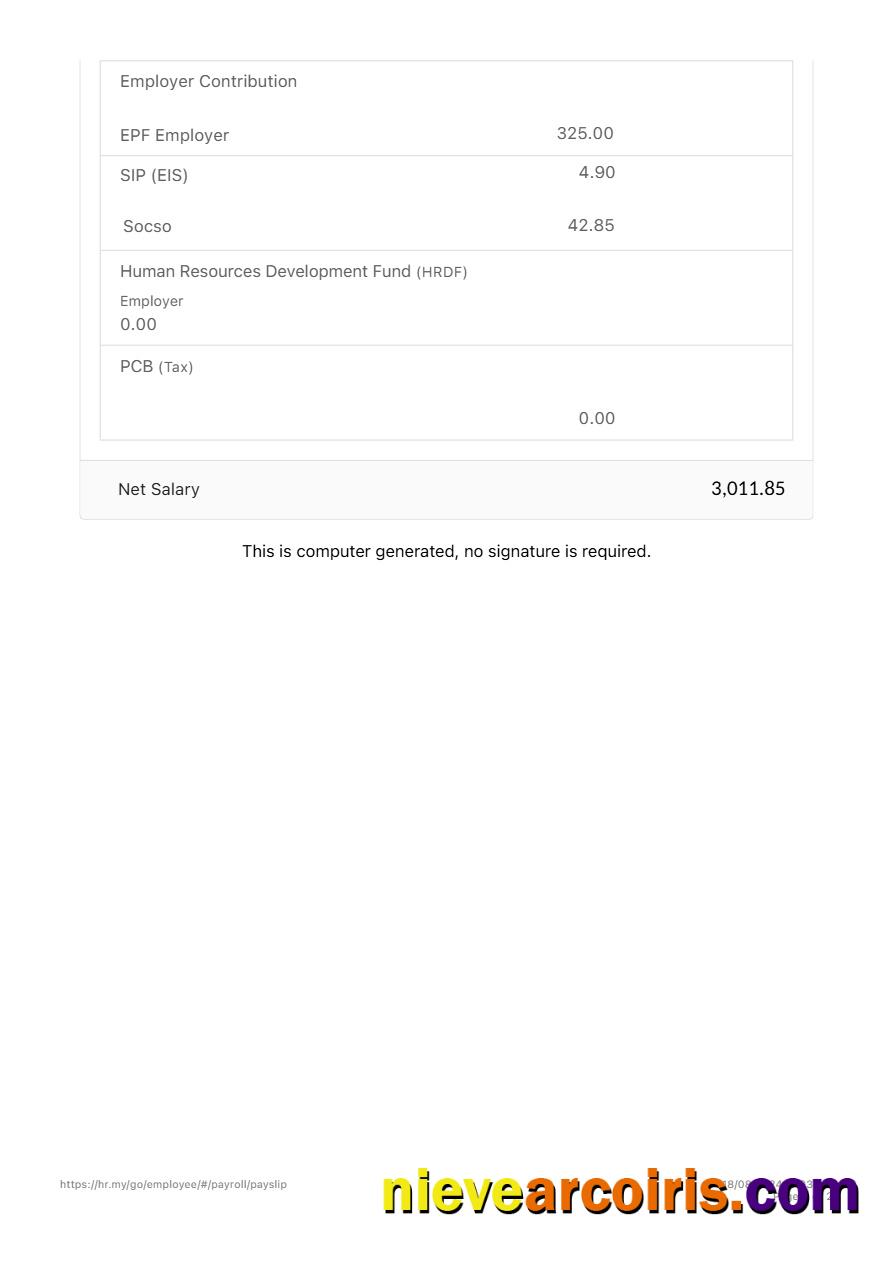Click the HRDF Employer 0.00 value
Image resolution: width=892 pixels, height=1262 pixels.
pos(138,325)
